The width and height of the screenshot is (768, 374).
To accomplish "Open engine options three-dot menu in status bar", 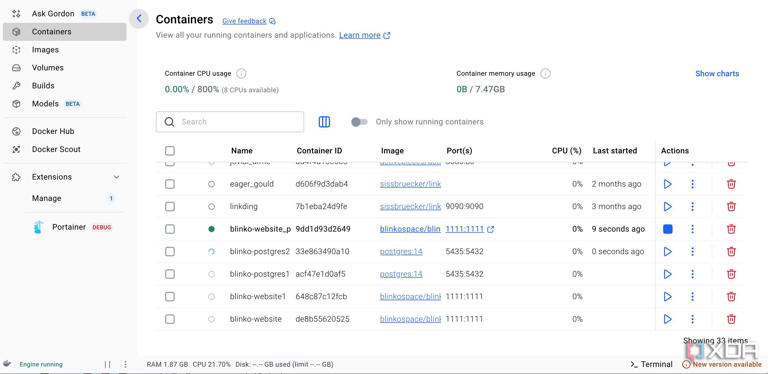I will 125,364.
